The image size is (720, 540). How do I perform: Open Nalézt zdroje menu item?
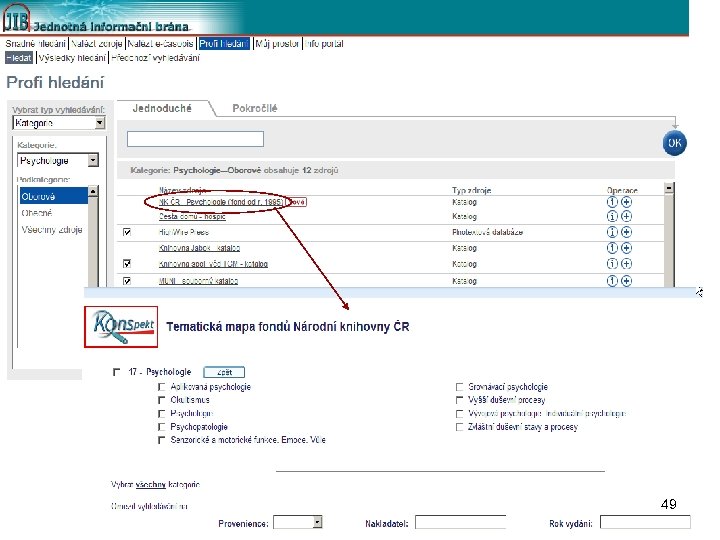[x=97, y=44]
